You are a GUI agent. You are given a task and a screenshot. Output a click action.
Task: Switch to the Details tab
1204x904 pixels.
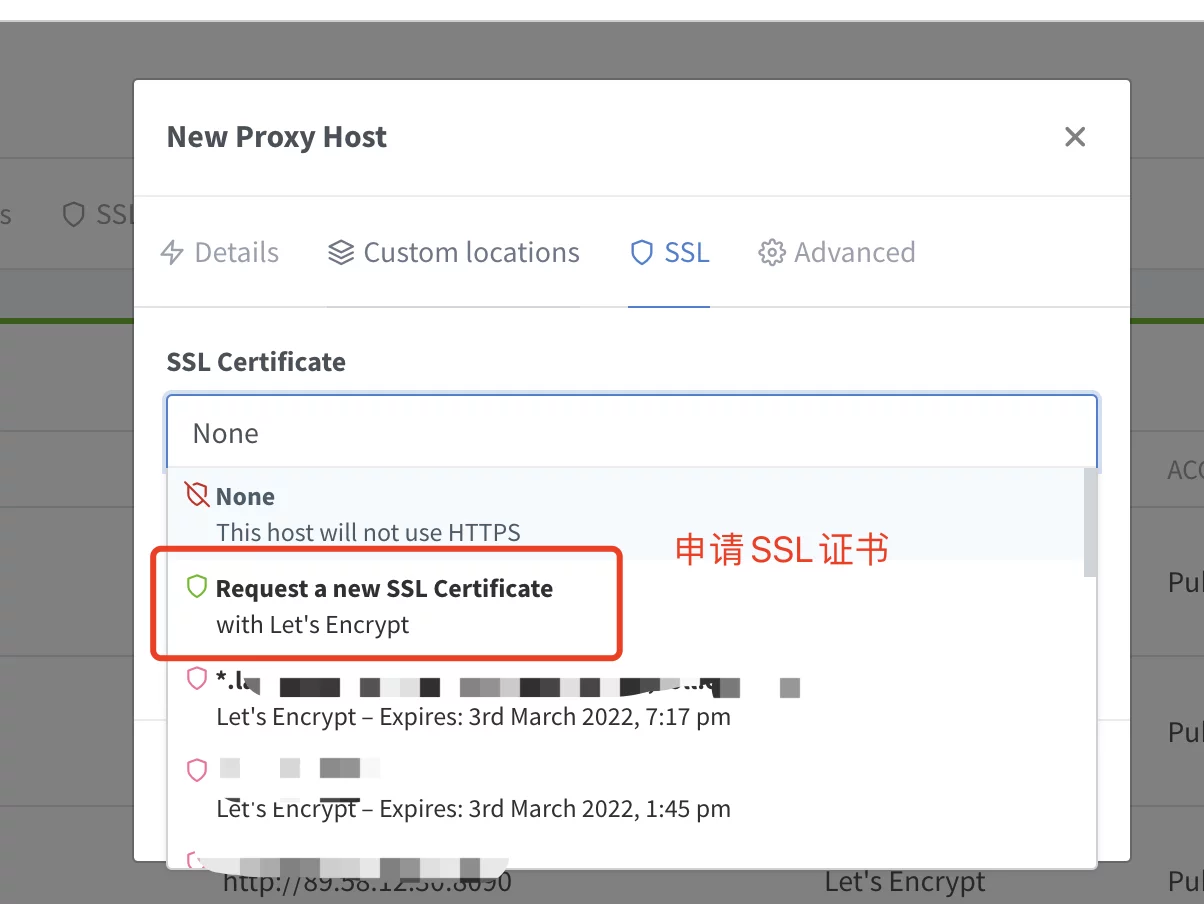tap(220, 252)
